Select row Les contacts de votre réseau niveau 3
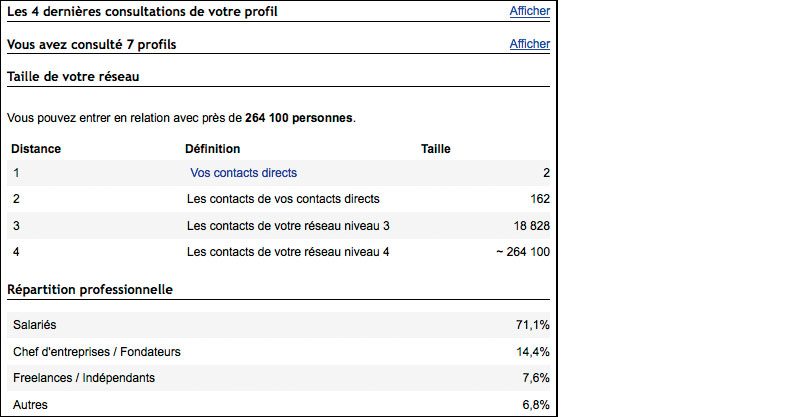 click(279, 226)
